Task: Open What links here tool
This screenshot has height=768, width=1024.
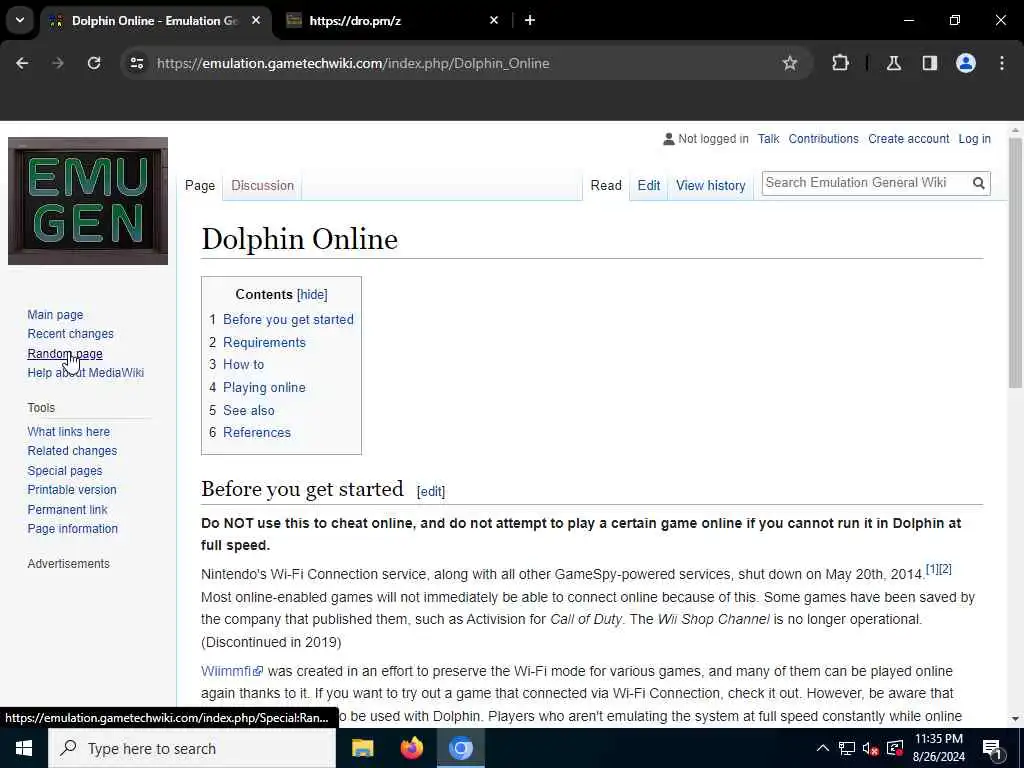Action: (69, 432)
